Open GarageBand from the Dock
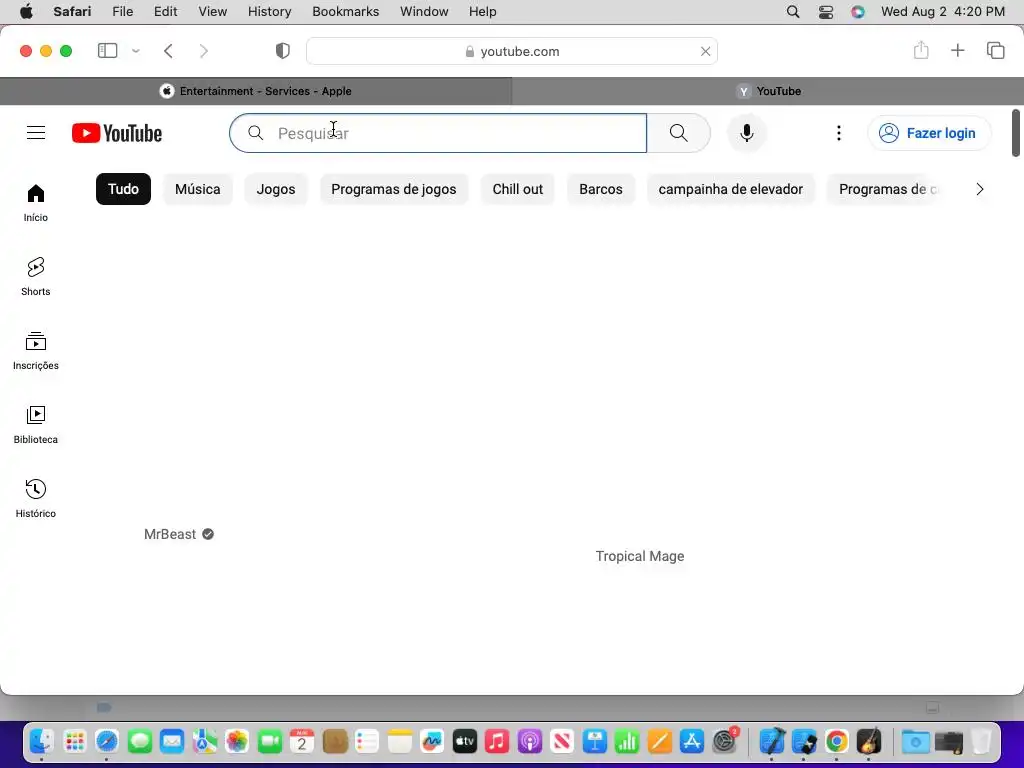The image size is (1024, 768). click(869, 742)
